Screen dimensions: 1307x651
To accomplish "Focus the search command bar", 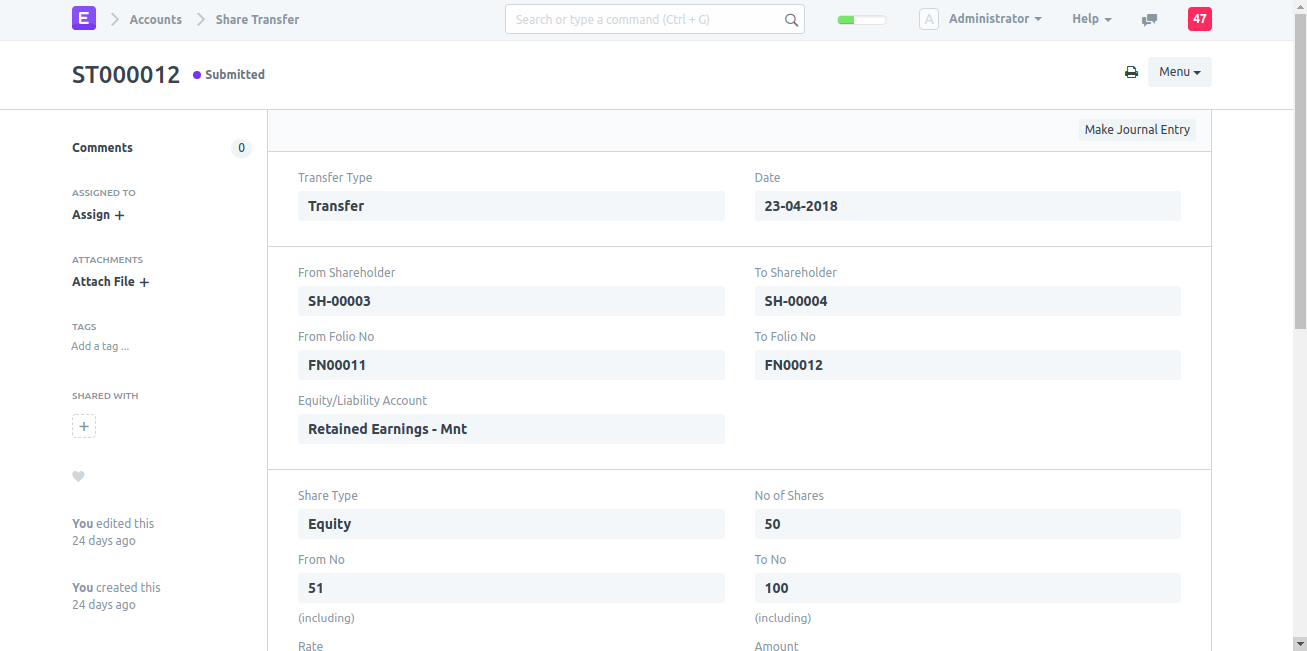I will tap(655, 19).
